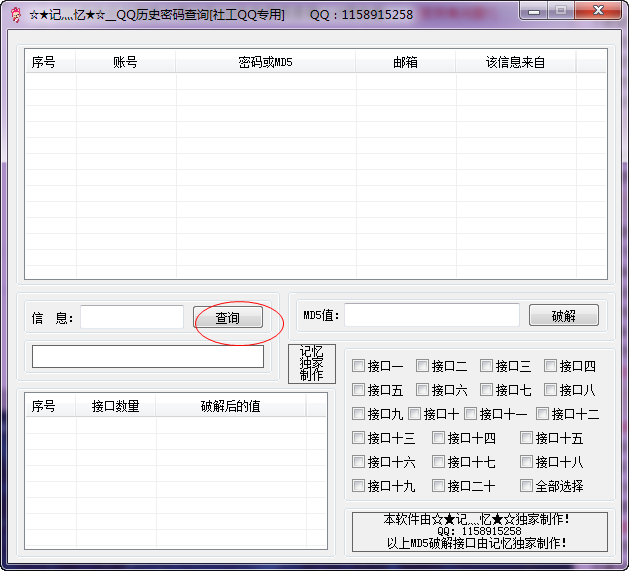Image resolution: width=629 pixels, height=571 pixels.
Task: Click the app icon in the title bar
Action: coord(16,15)
